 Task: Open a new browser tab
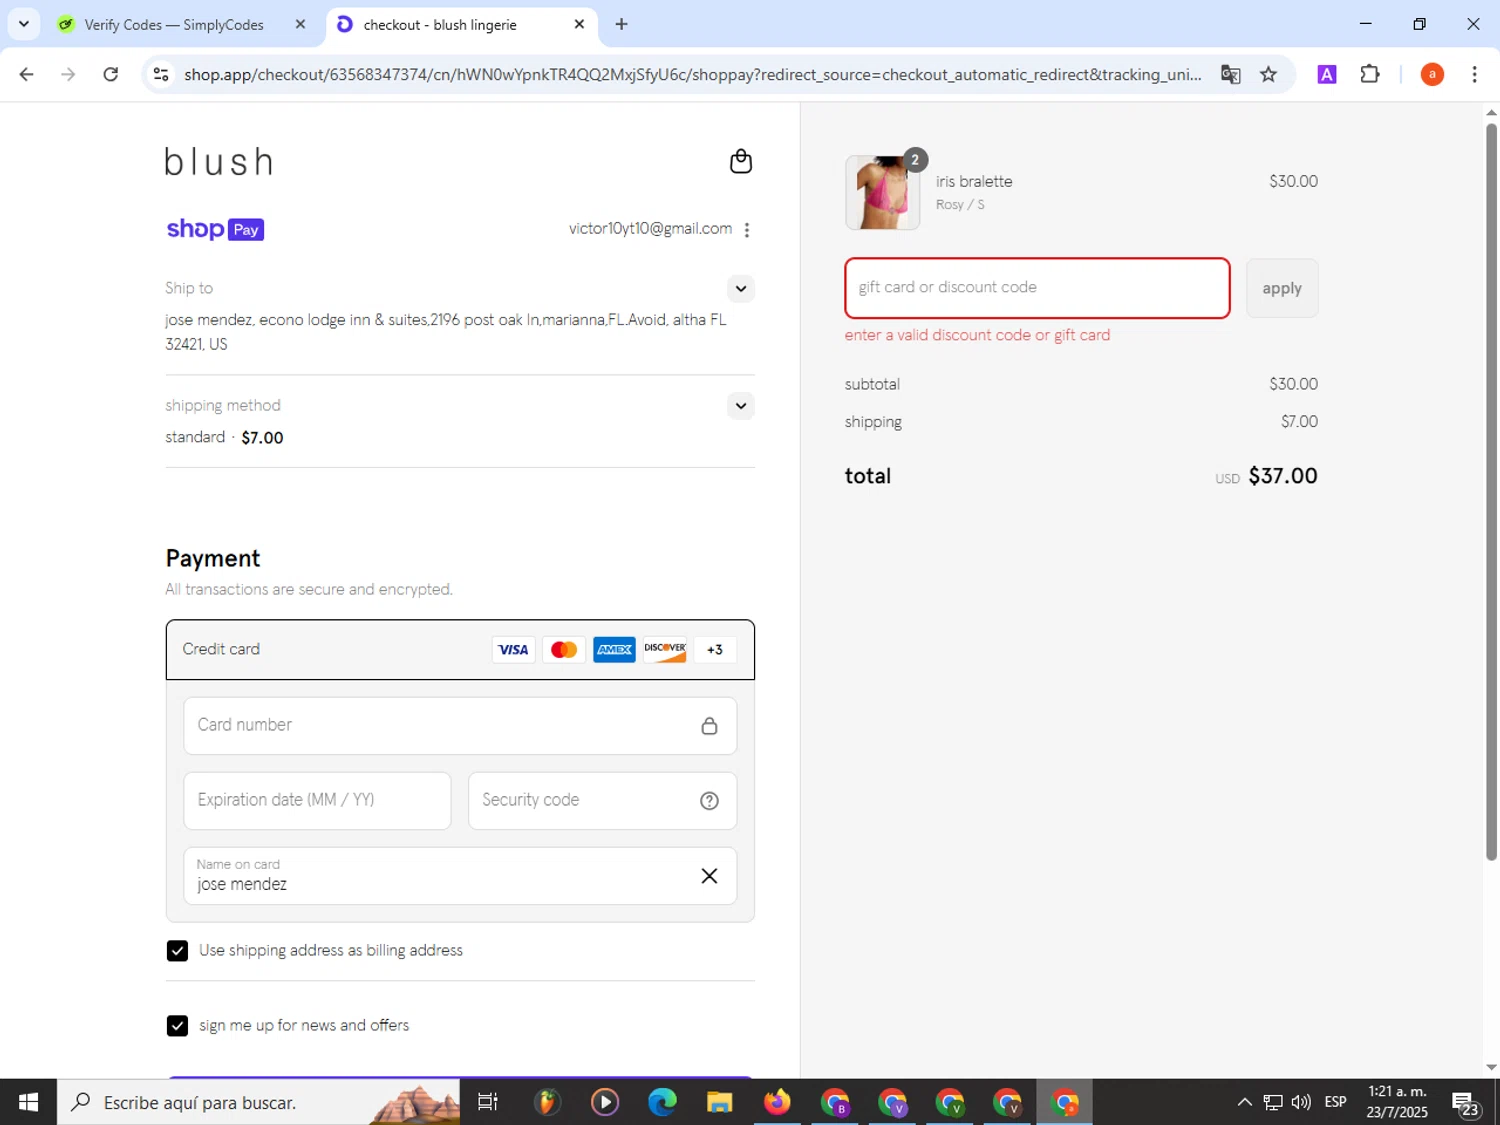622,25
